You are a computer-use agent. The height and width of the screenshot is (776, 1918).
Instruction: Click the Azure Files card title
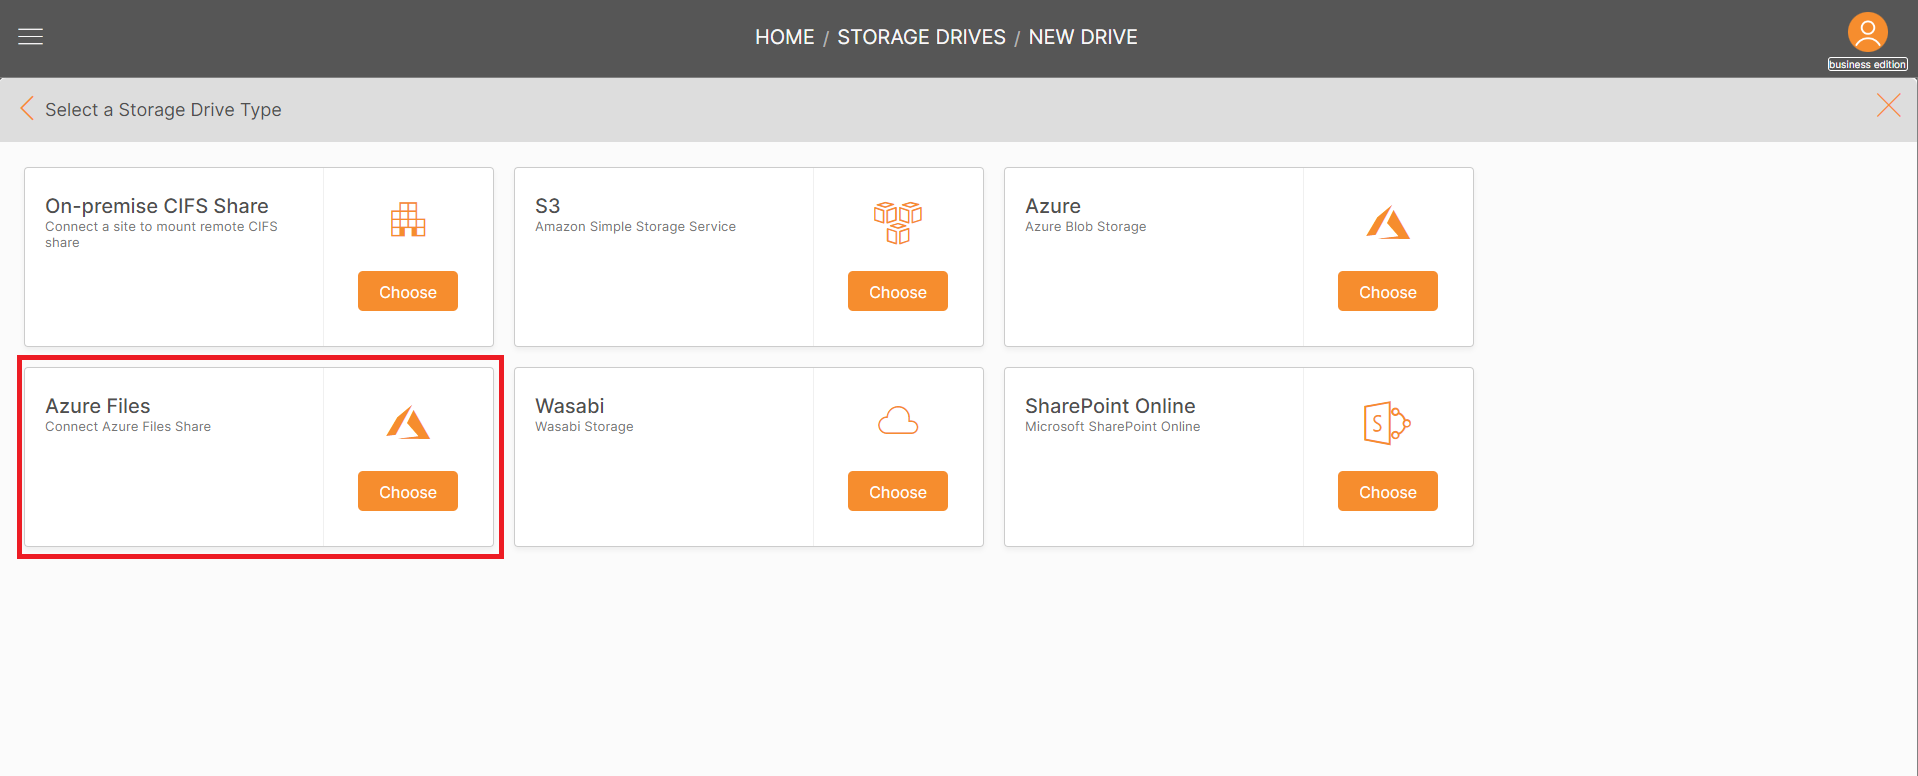click(x=98, y=406)
